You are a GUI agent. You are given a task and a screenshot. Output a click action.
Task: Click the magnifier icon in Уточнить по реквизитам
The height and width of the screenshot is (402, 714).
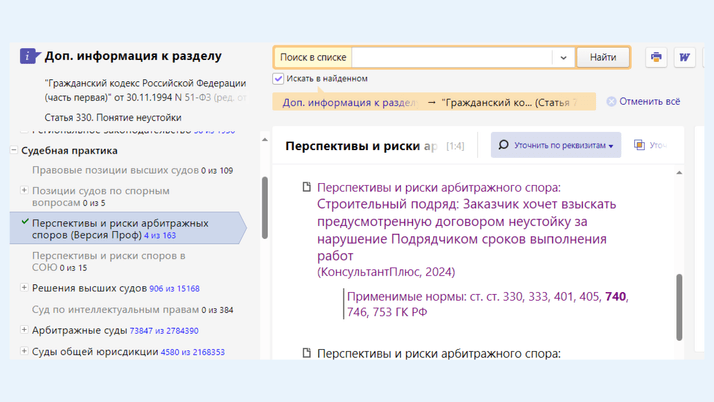tap(503, 145)
